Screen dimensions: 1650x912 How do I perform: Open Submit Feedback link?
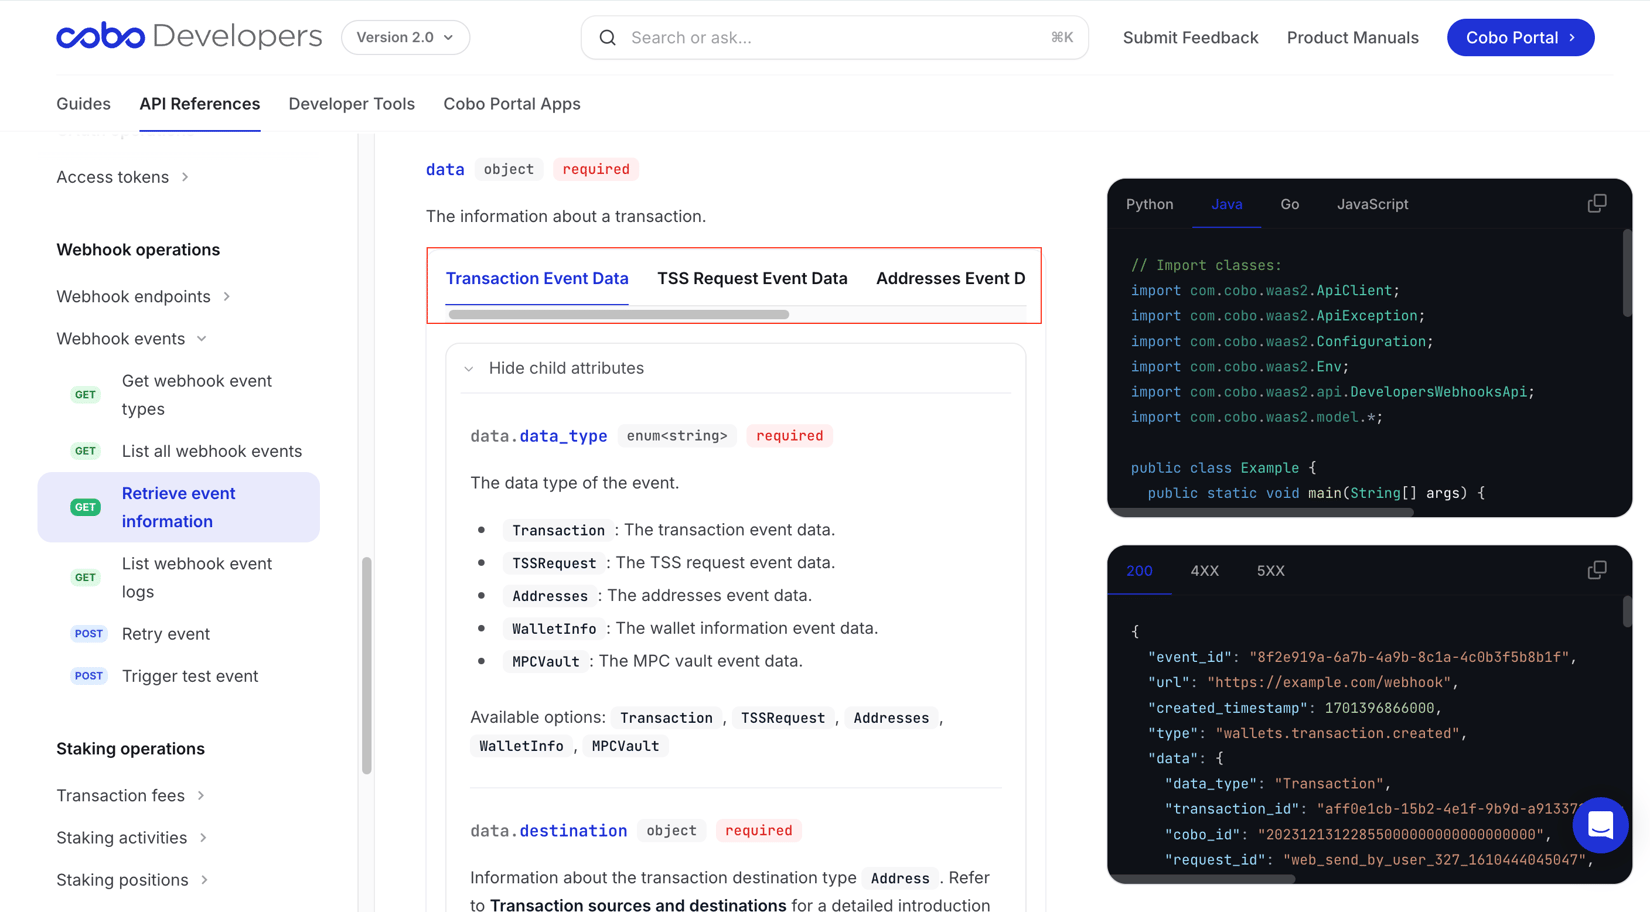tap(1190, 37)
